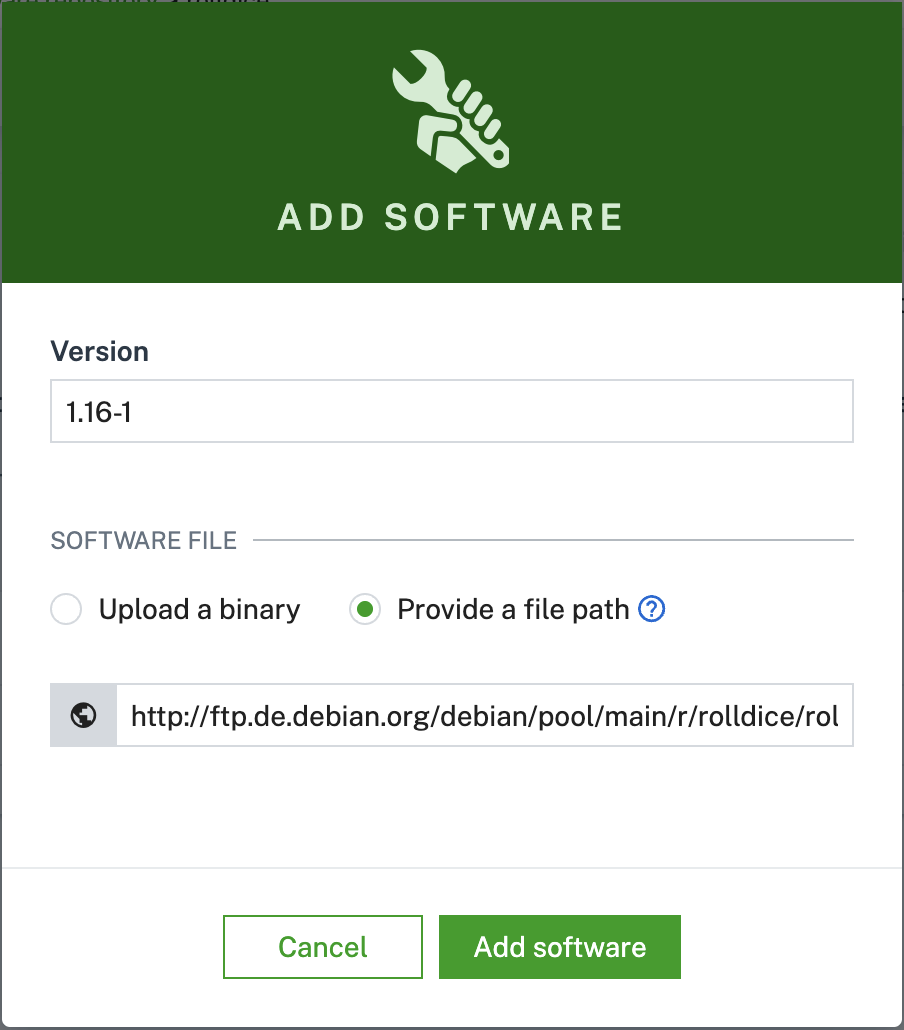
Task: Open the file path help question-mark icon
Action: (x=652, y=609)
